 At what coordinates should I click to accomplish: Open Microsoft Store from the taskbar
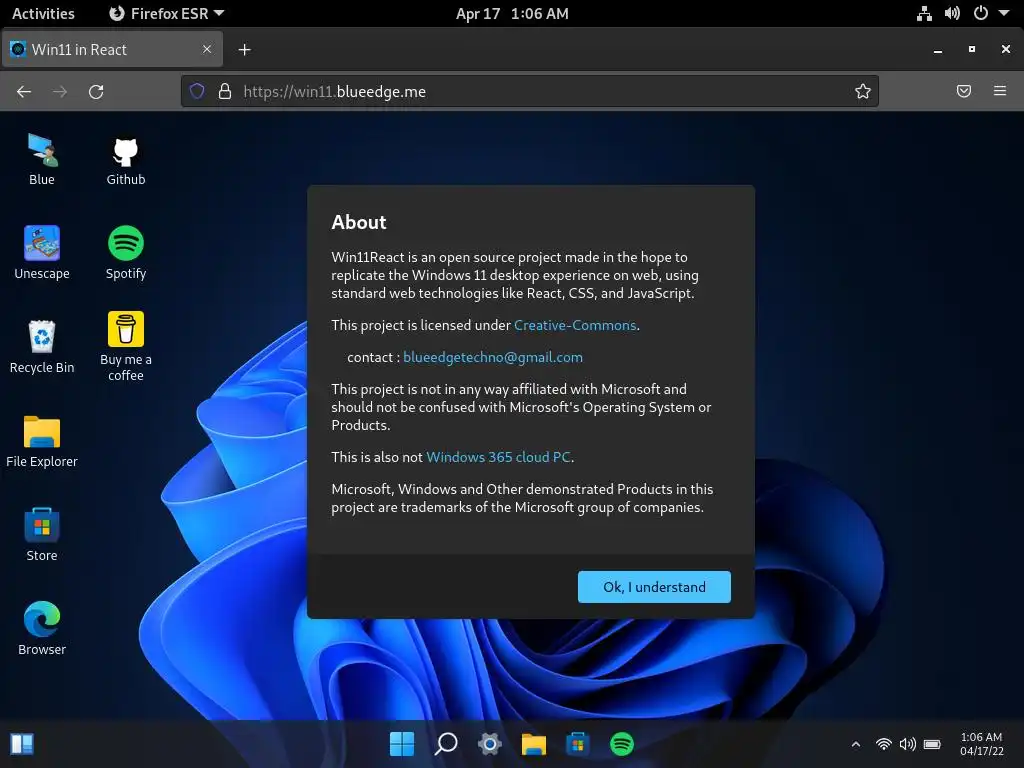pyautogui.click(x=577, y=744)
